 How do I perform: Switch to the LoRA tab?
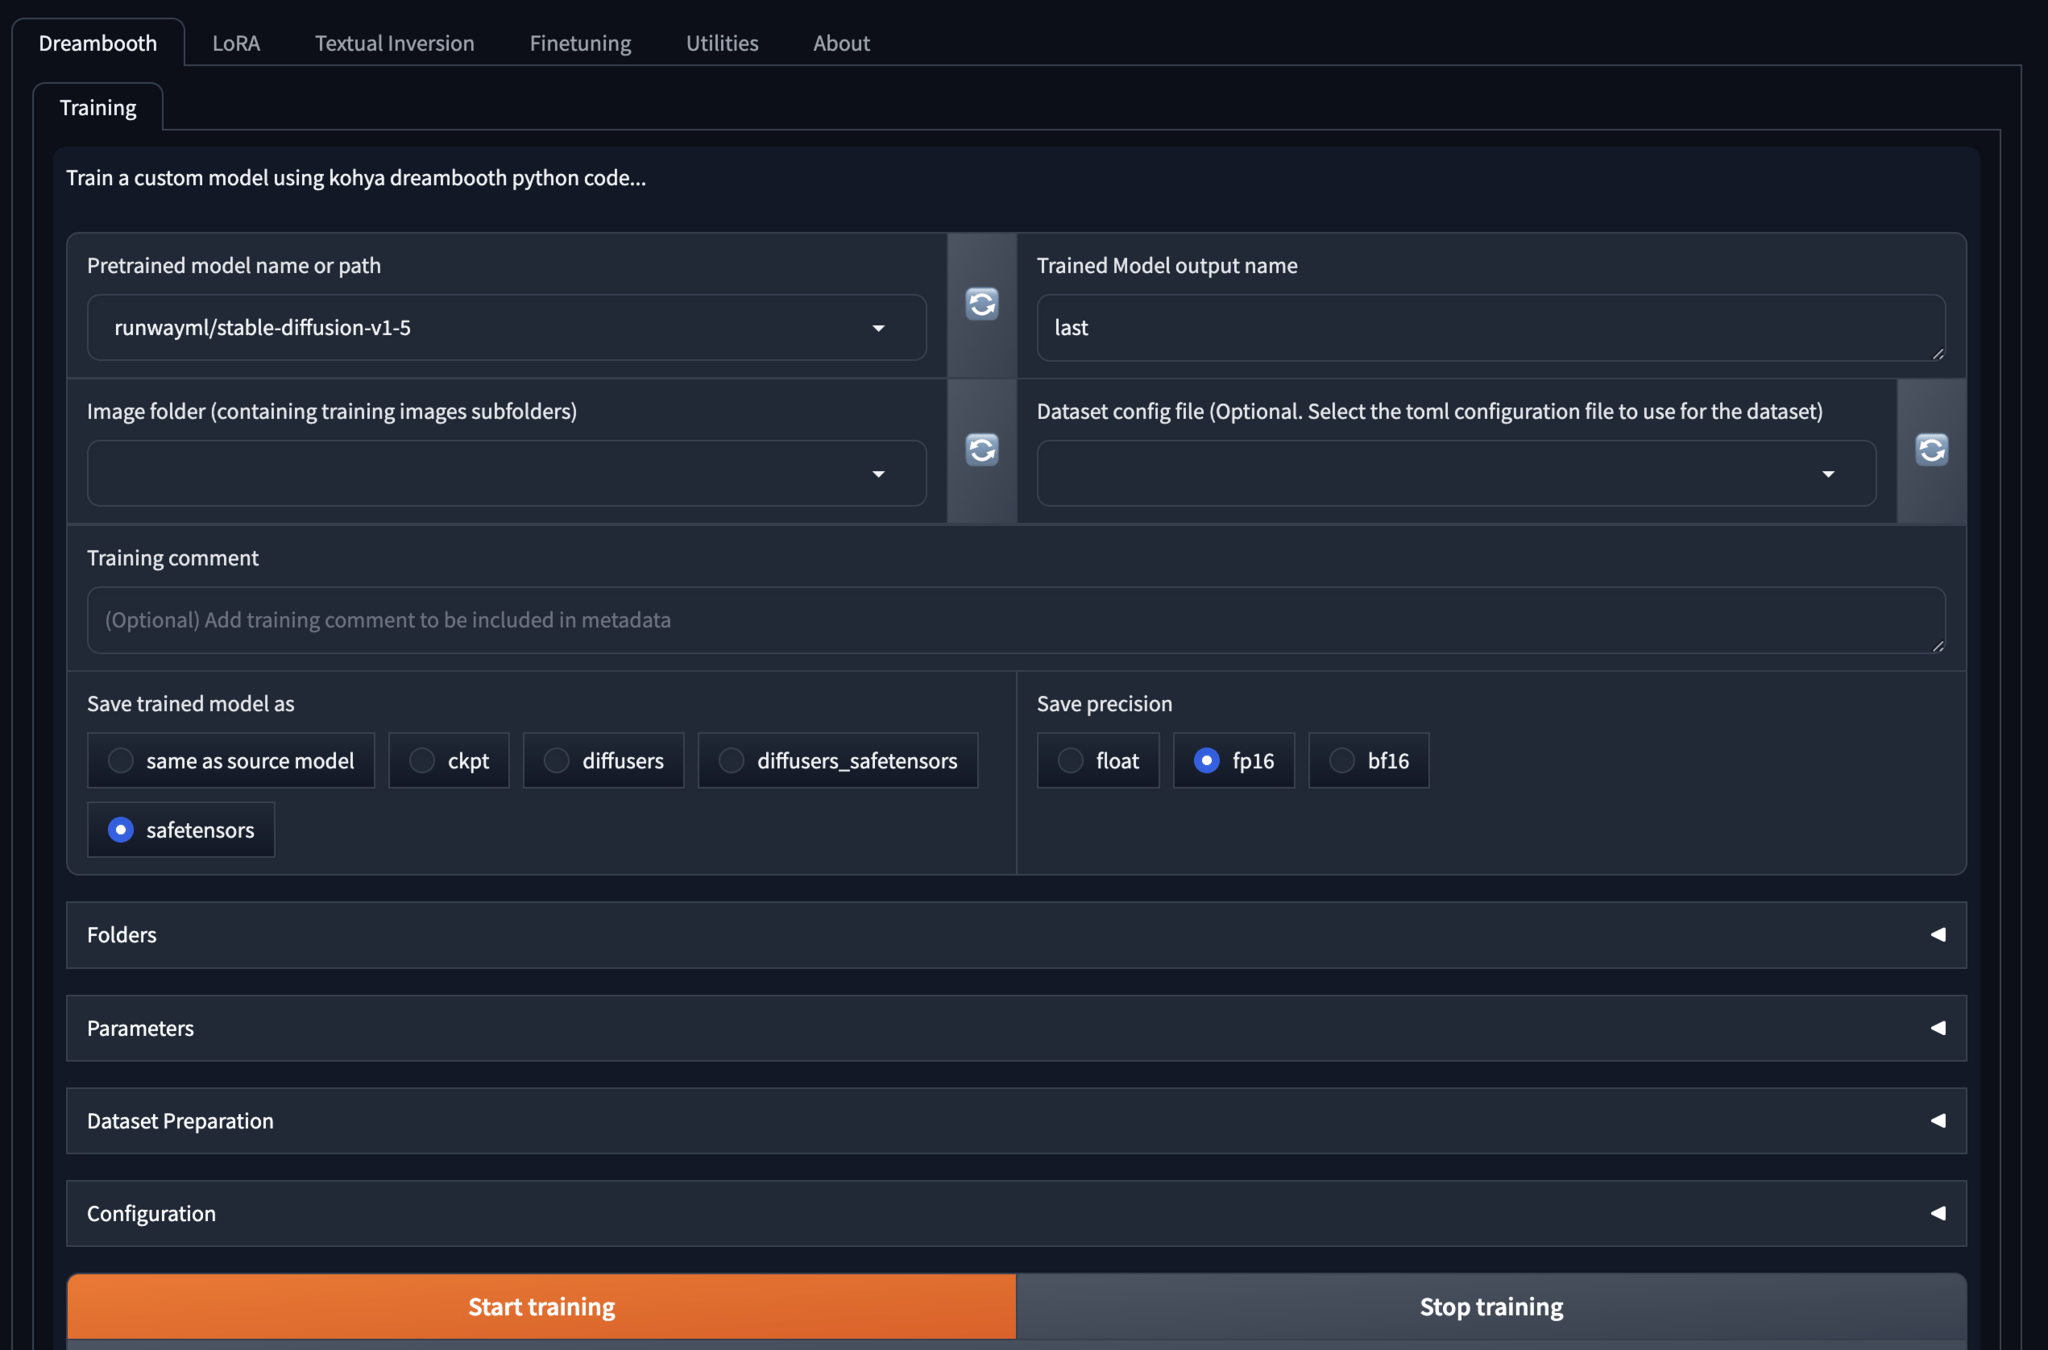[x=236, y=43]
